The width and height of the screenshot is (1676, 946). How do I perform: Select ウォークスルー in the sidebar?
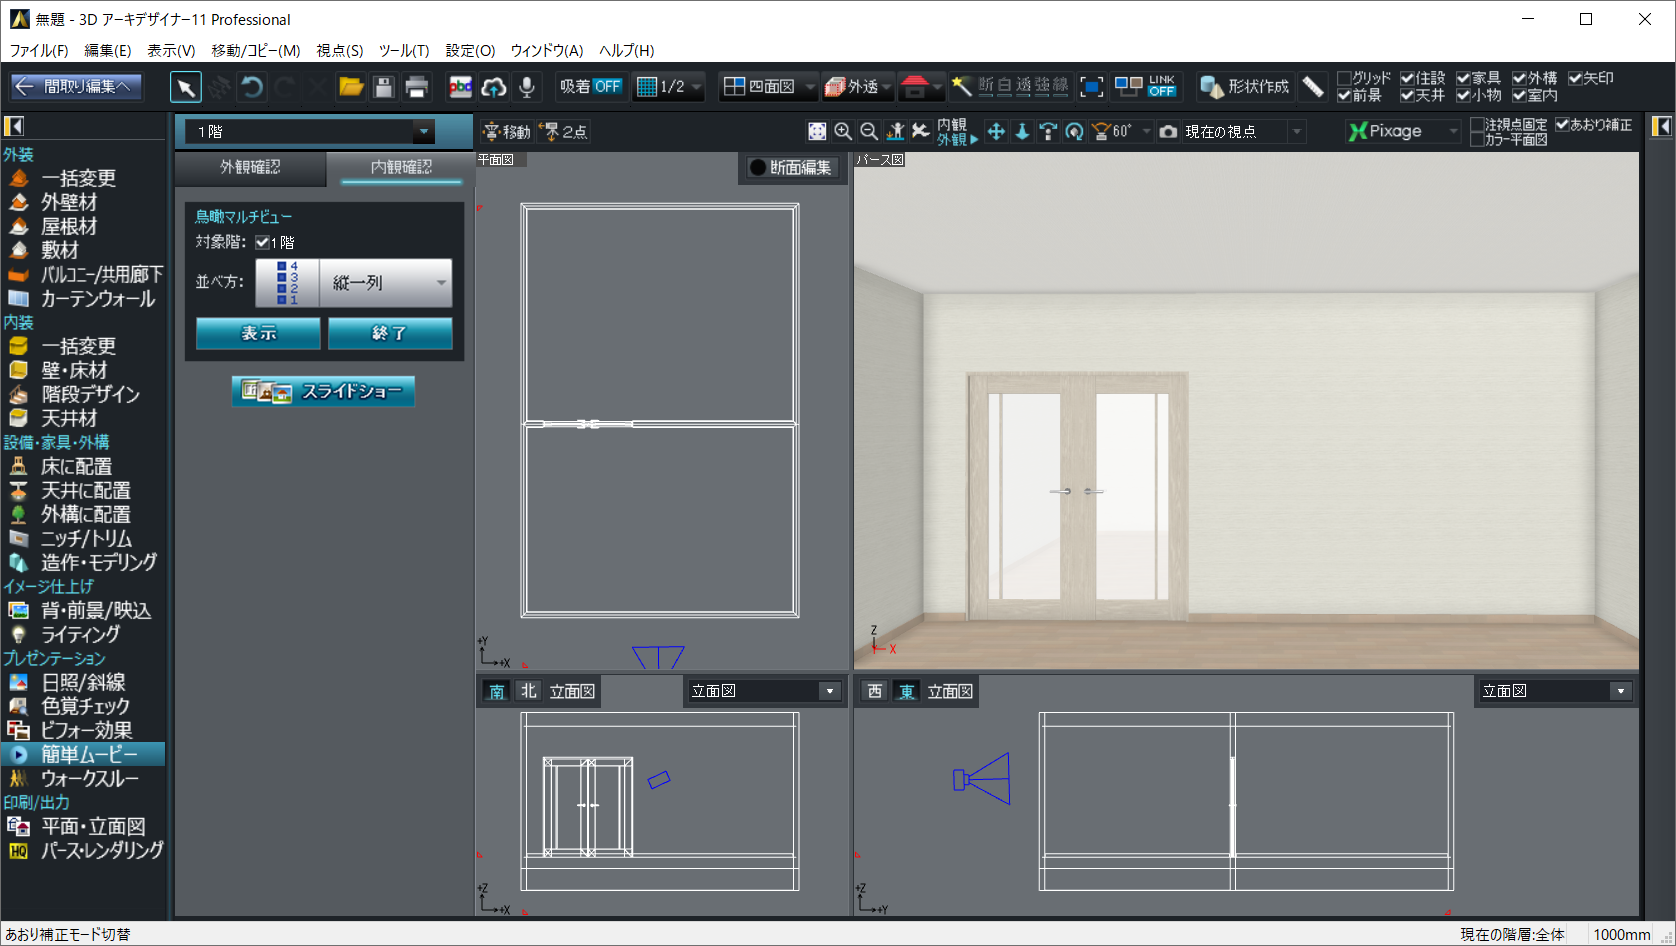coord(89,779)
